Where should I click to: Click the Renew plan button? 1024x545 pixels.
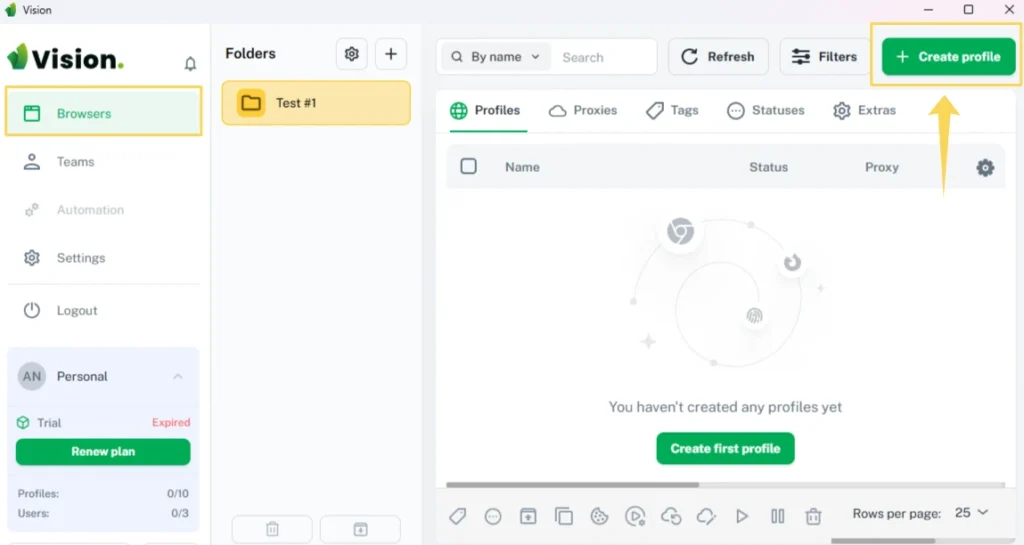pos(103,452)
